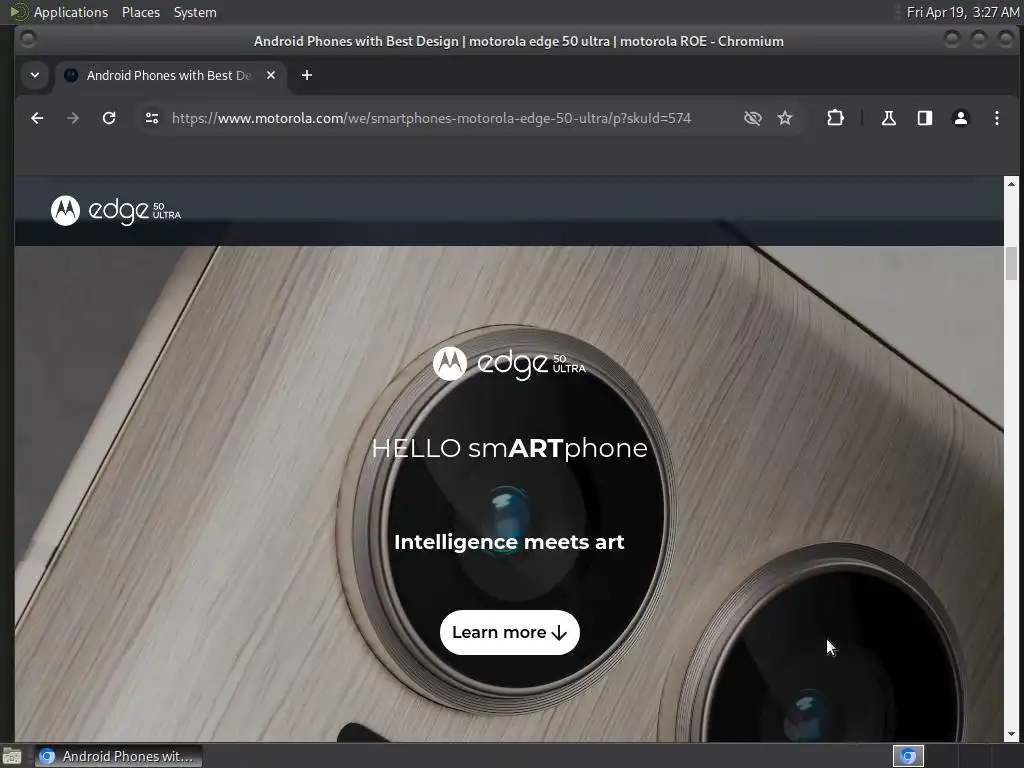1024x768 pixels.
Task: Toggle the browser side panel icon
Action: coord(925,118)
